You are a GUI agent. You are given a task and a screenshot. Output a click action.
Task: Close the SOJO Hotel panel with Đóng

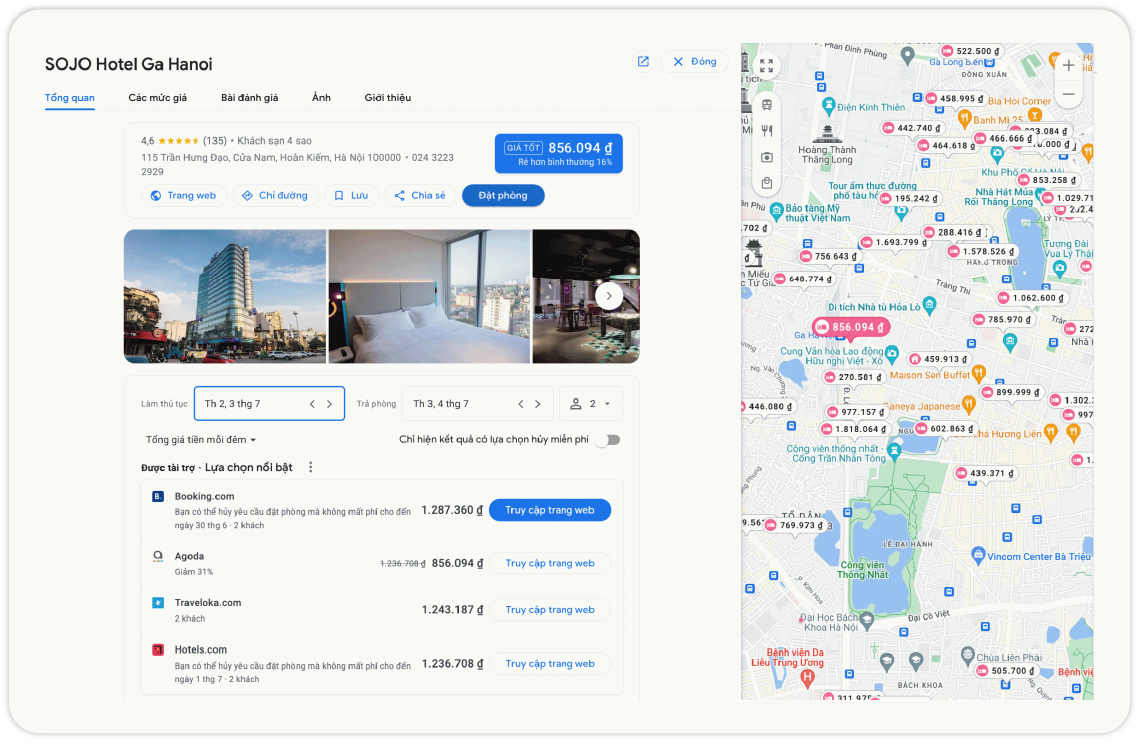tap(694, 62)
